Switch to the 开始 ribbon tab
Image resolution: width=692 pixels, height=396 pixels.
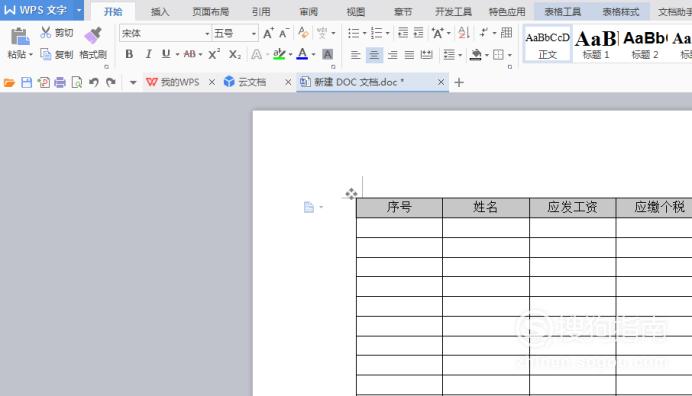point(113,11)
